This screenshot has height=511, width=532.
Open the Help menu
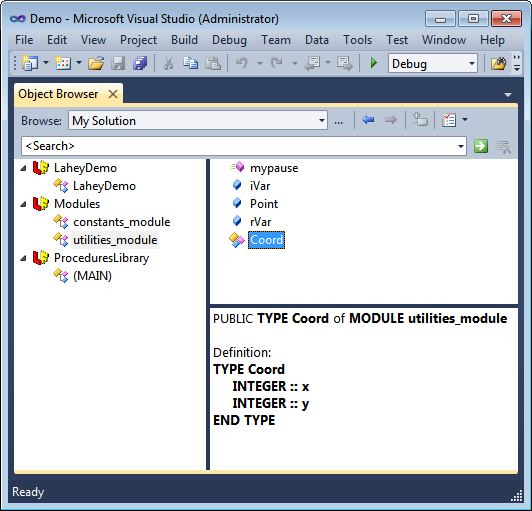[492, 40]
